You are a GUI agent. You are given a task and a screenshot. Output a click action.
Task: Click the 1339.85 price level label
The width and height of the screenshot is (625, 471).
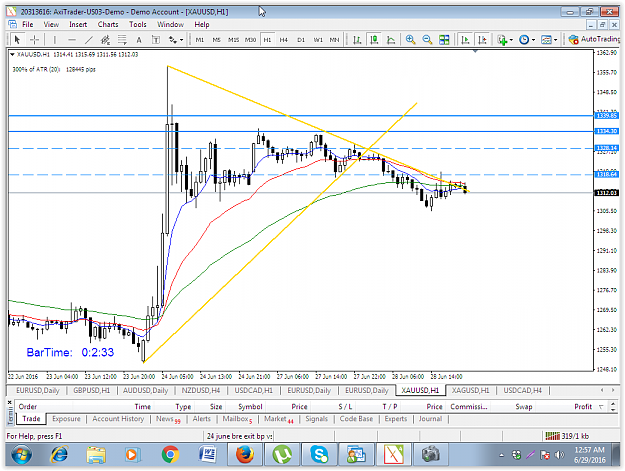pyautogui.click(x=607, y=116)
